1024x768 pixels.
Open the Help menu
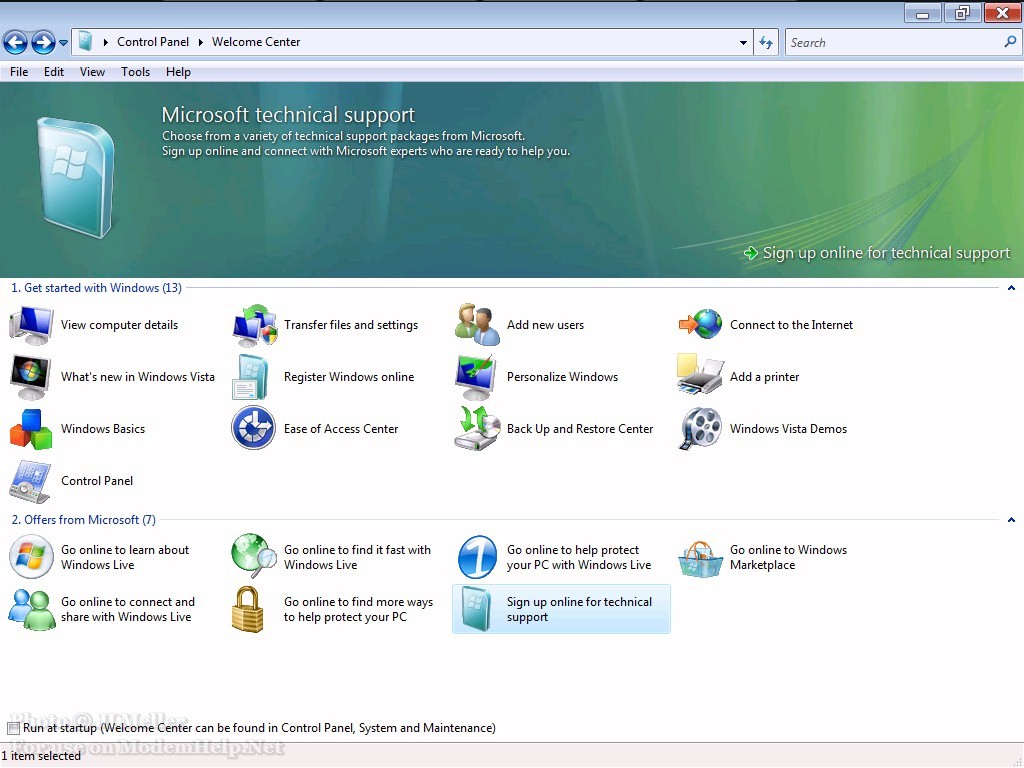[x=178, y=72]
